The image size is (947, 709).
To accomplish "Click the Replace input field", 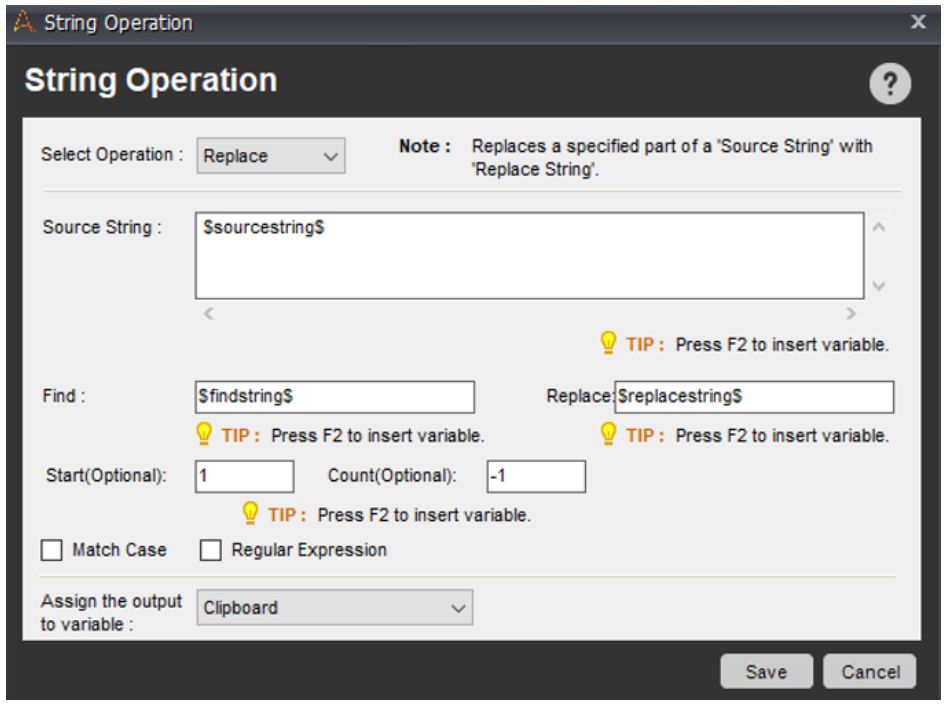I will 753,396.
